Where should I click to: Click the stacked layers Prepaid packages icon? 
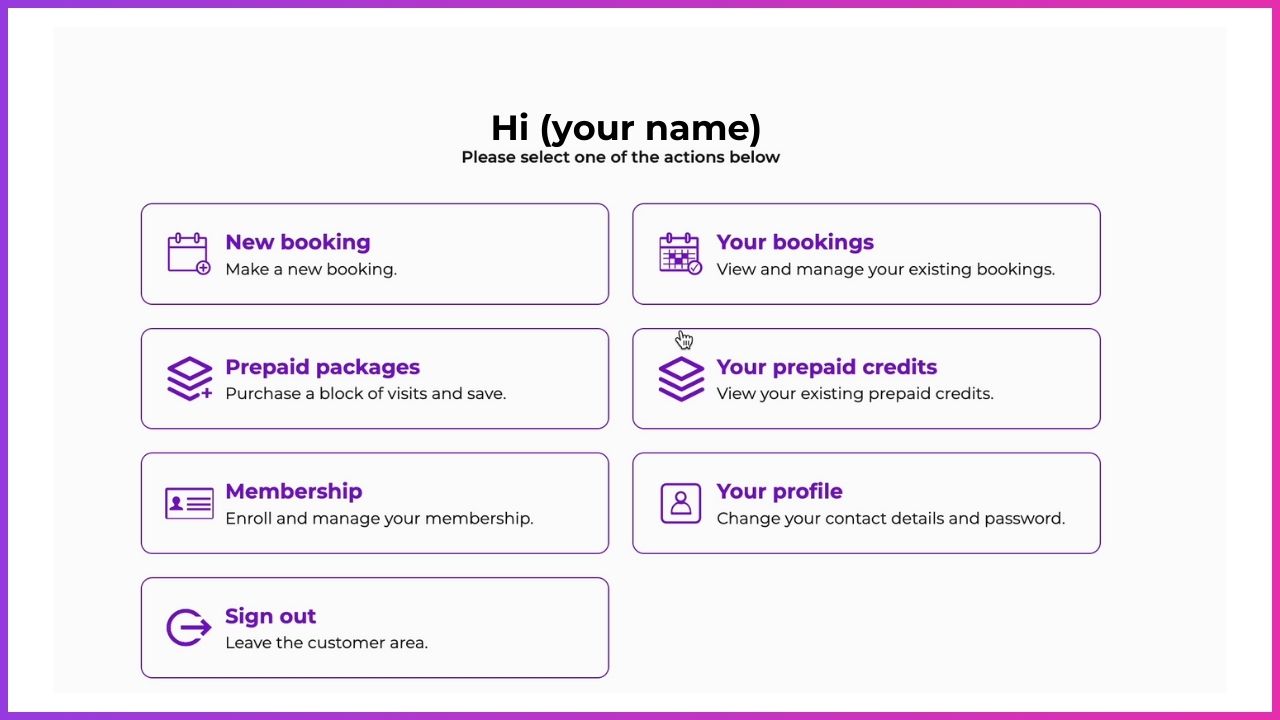pyautogui.click(x=189, y=379)
